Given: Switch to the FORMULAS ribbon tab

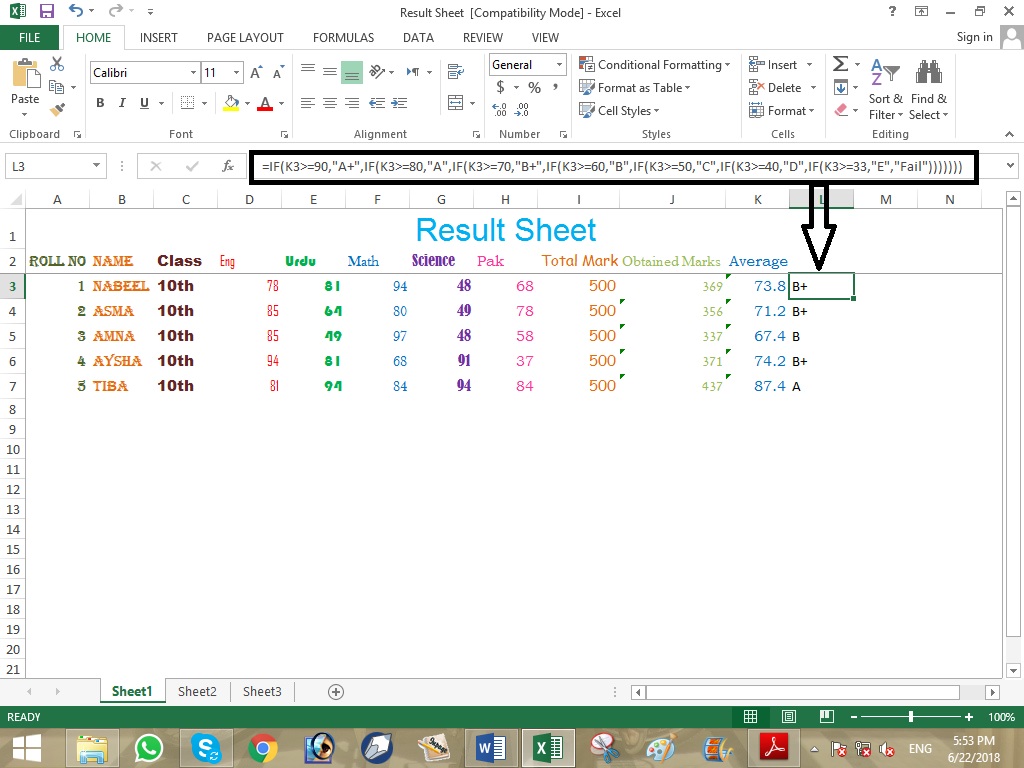Looking at the screenshot, I should (343, 37).
